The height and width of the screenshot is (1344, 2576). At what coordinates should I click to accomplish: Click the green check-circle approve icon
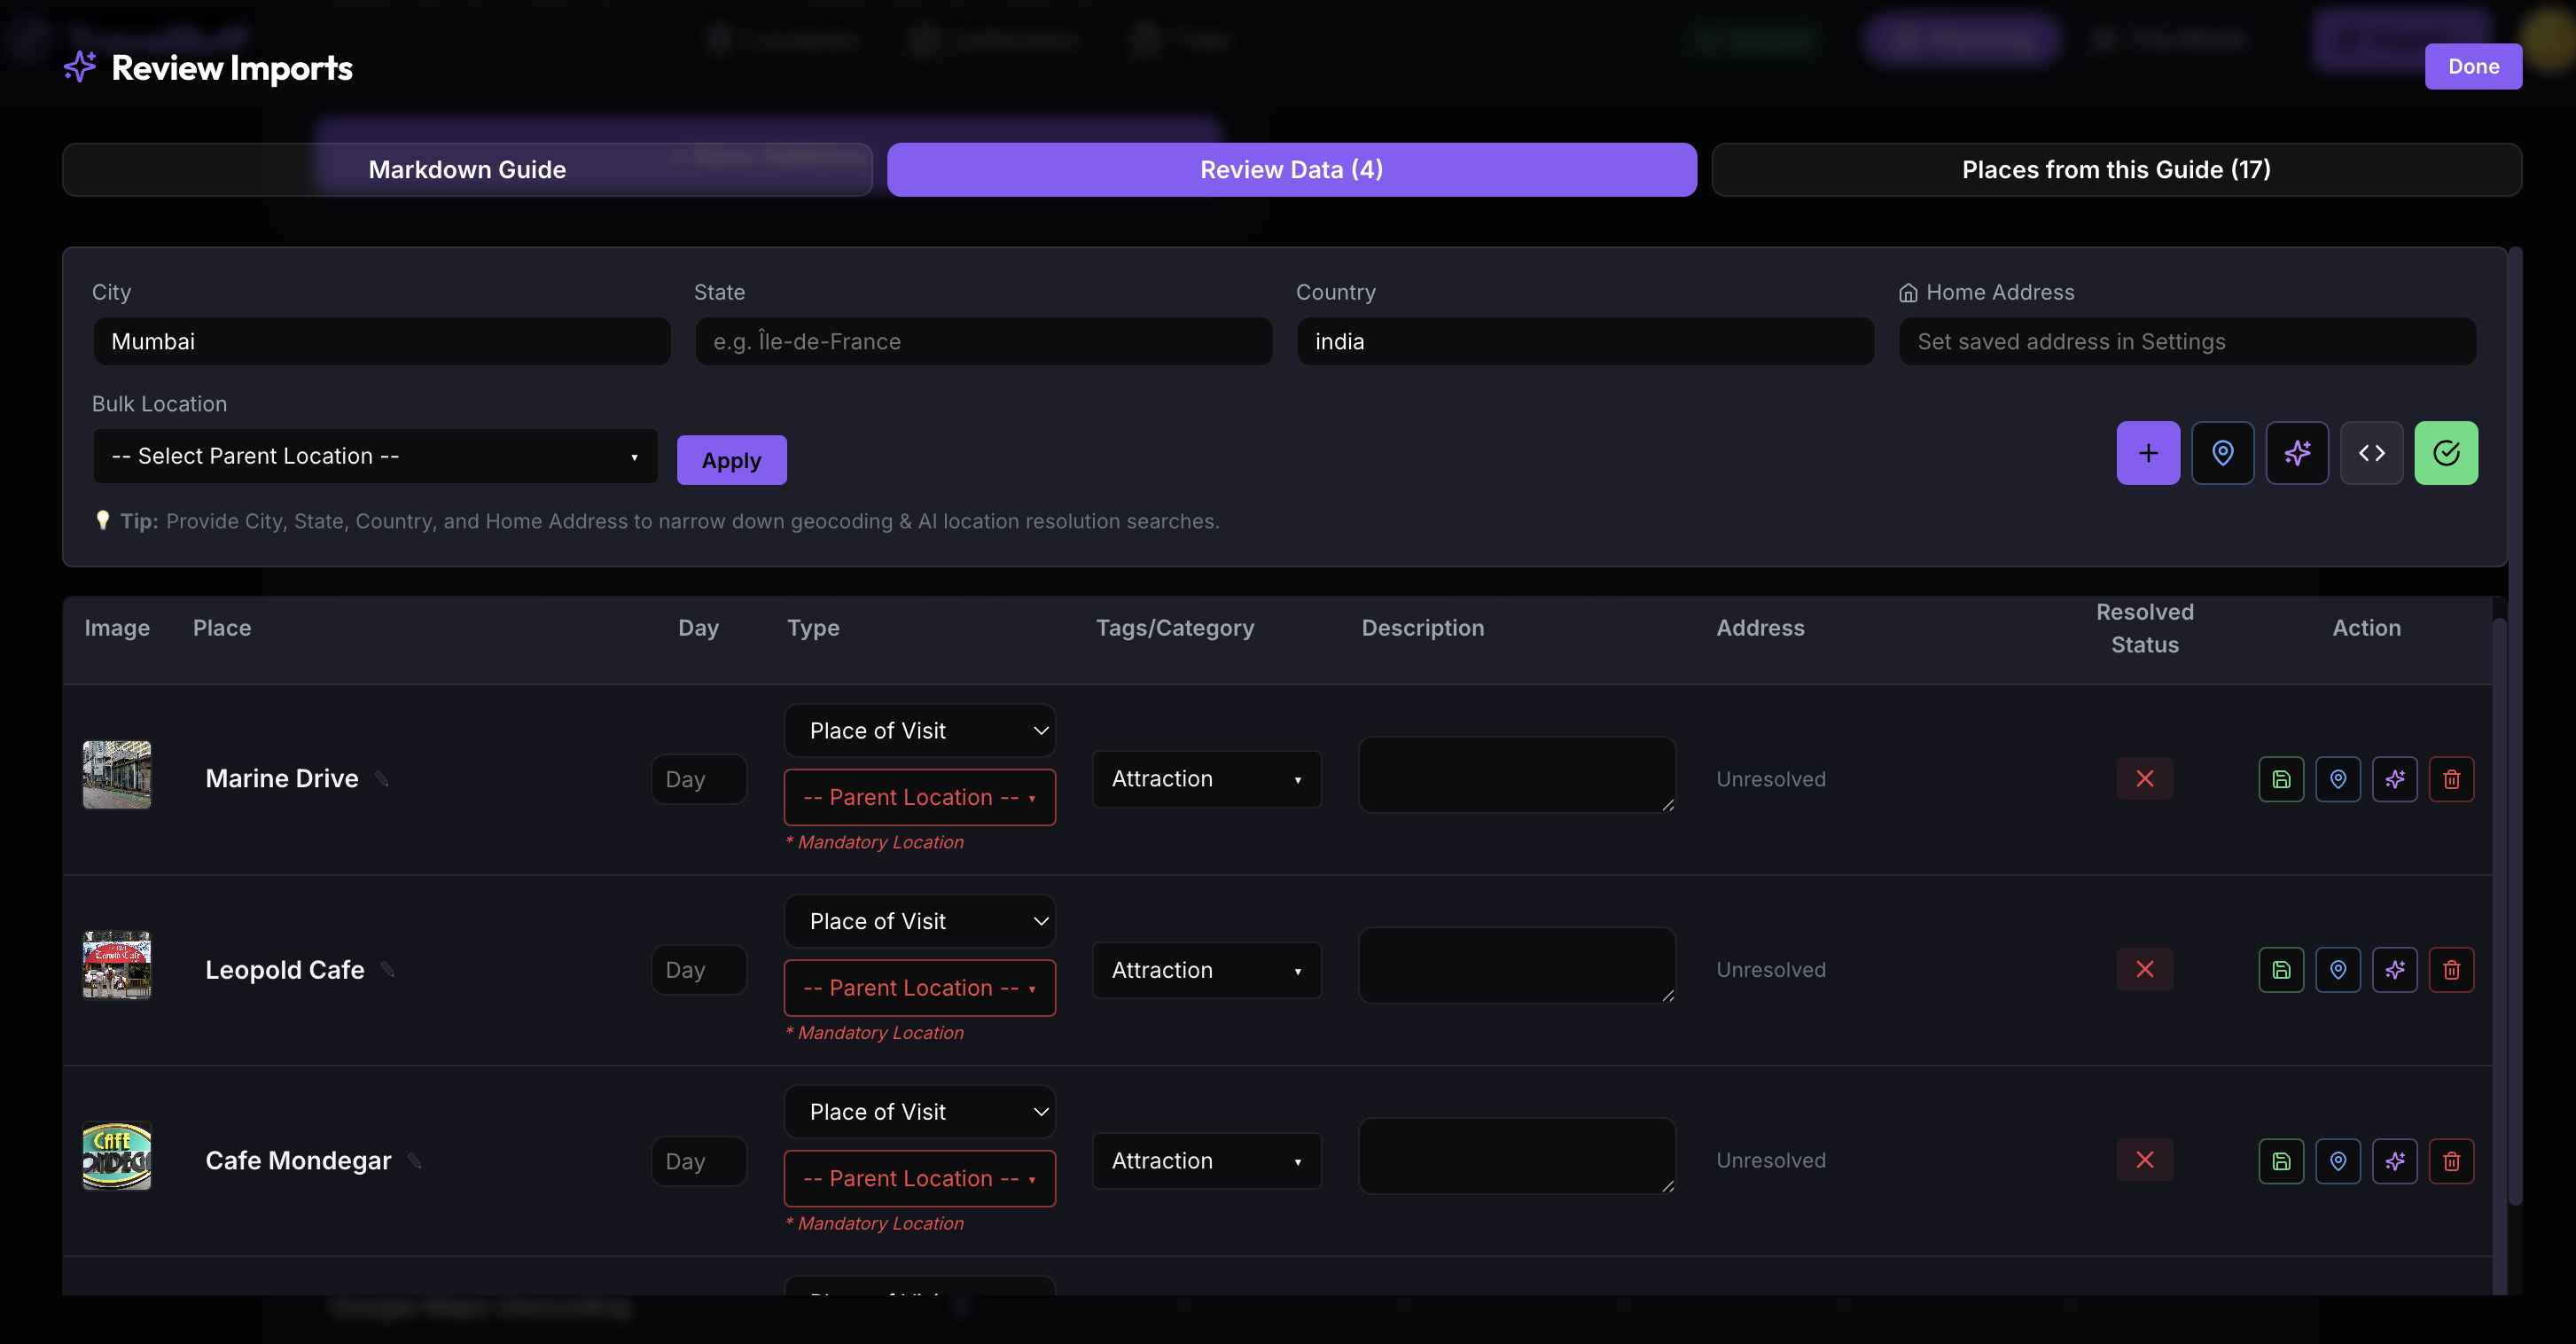pyautogui.click(x=2446, y=453)
